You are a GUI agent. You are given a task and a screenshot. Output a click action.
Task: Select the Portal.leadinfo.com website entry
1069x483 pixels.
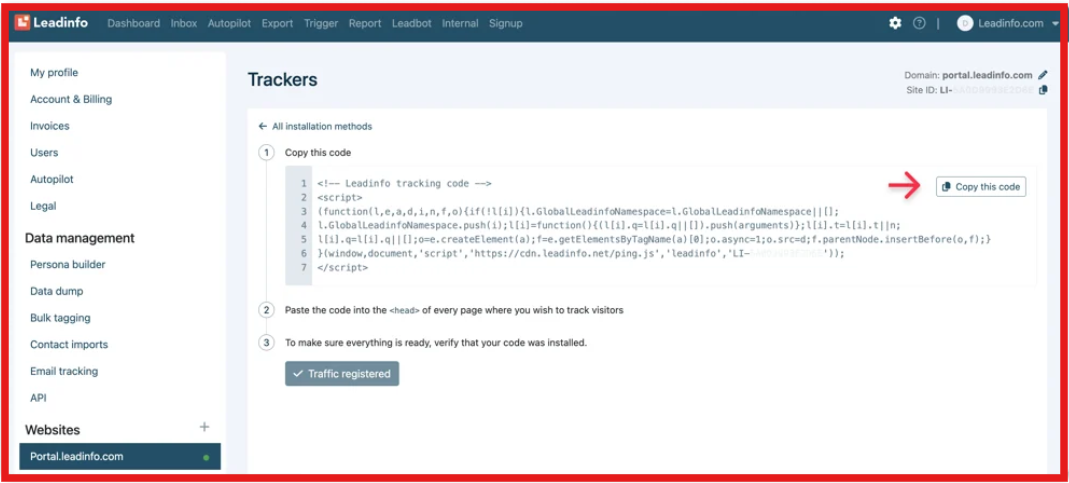[120, 456]
